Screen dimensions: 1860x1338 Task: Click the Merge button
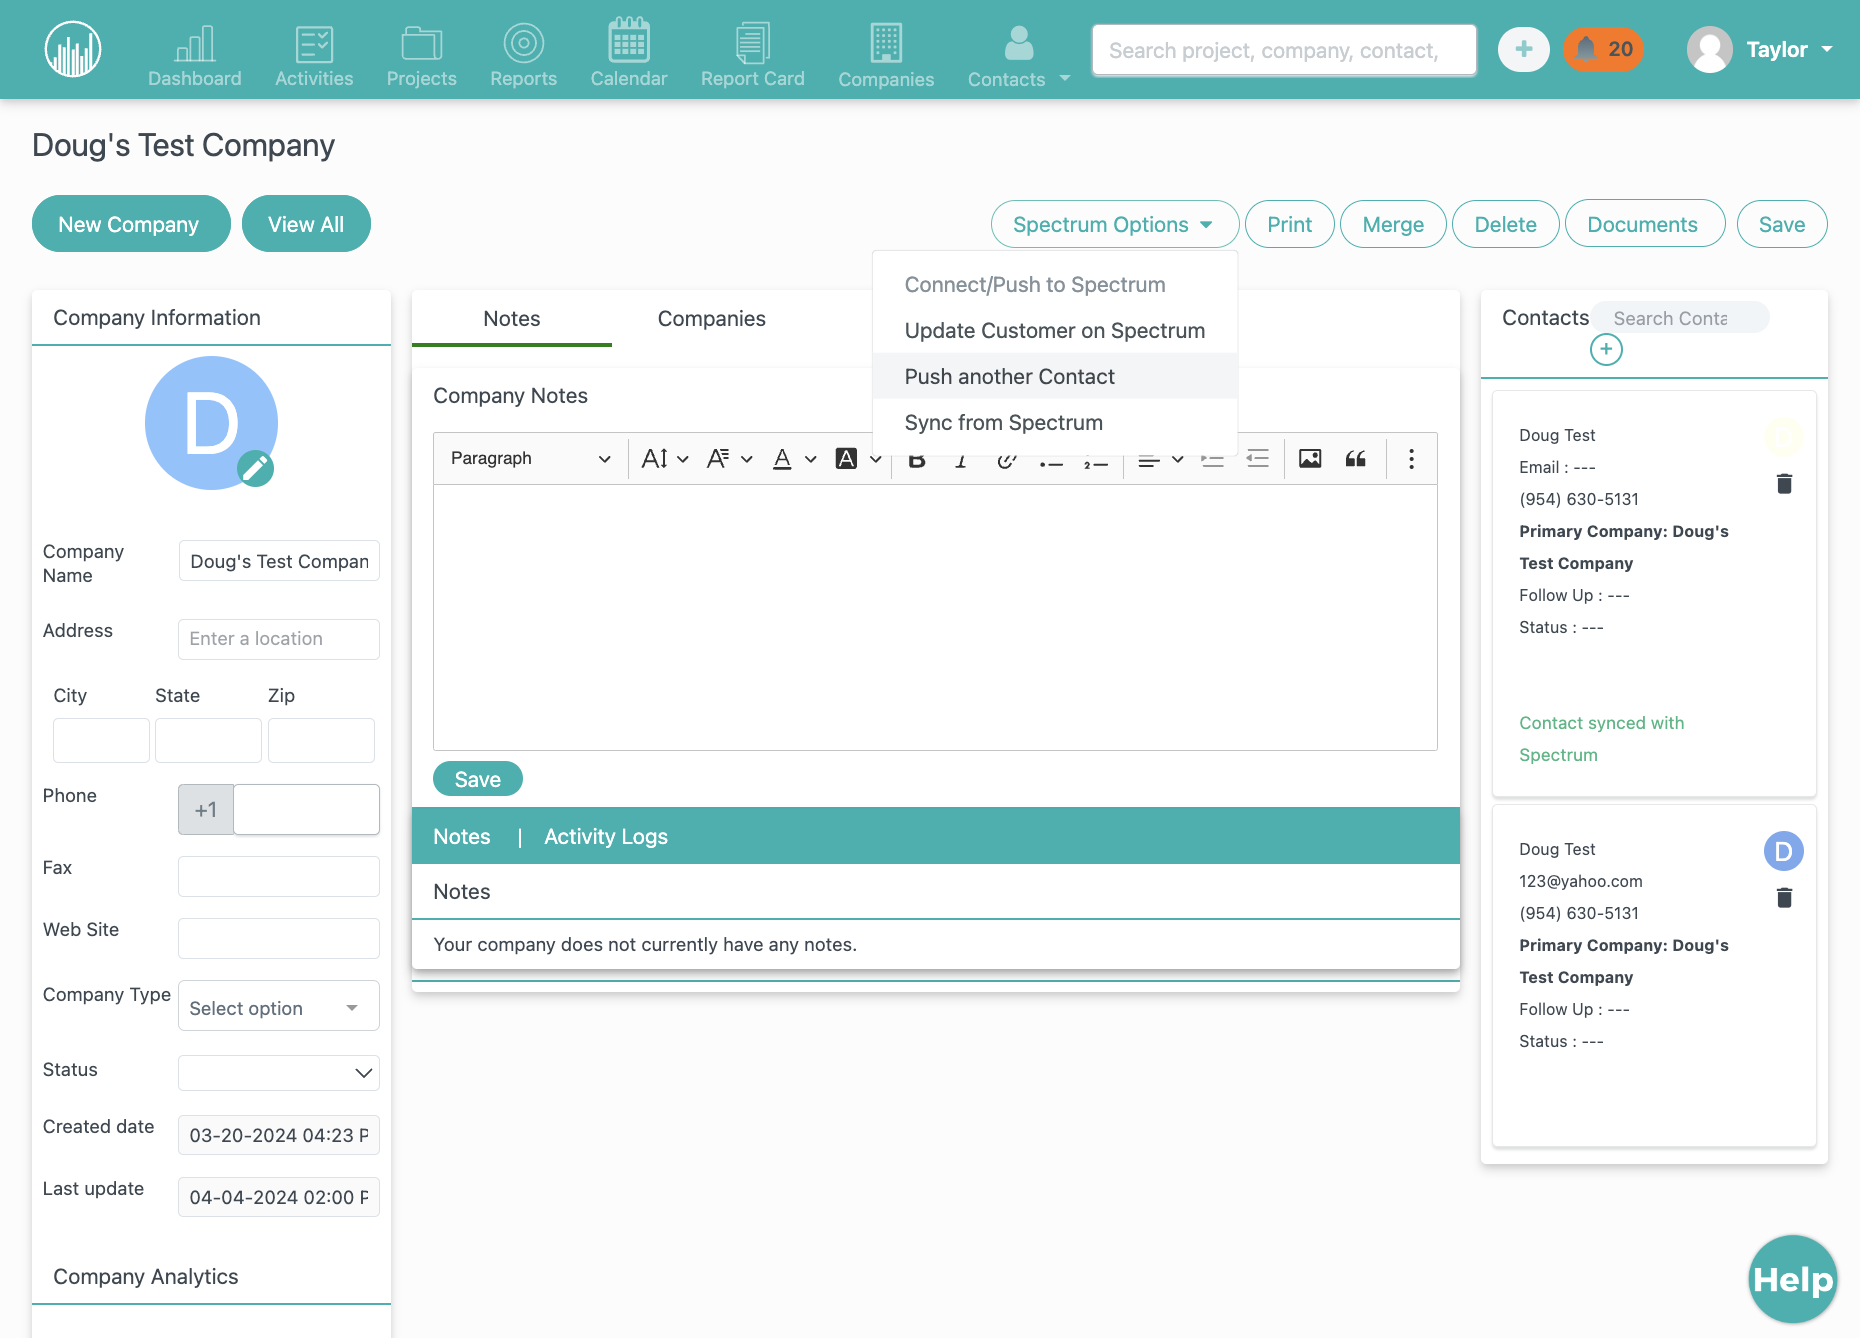tap(1392, 224)
